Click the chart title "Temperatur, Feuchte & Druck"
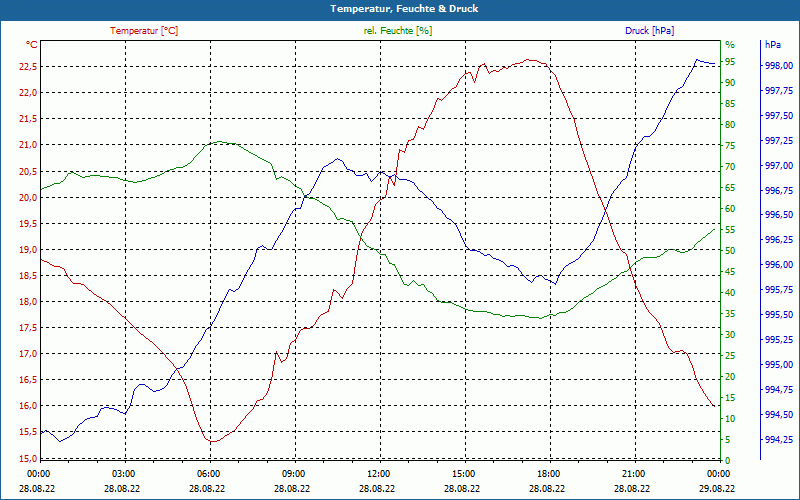Screen dimensions: 800x500 [x=404, y=9]
